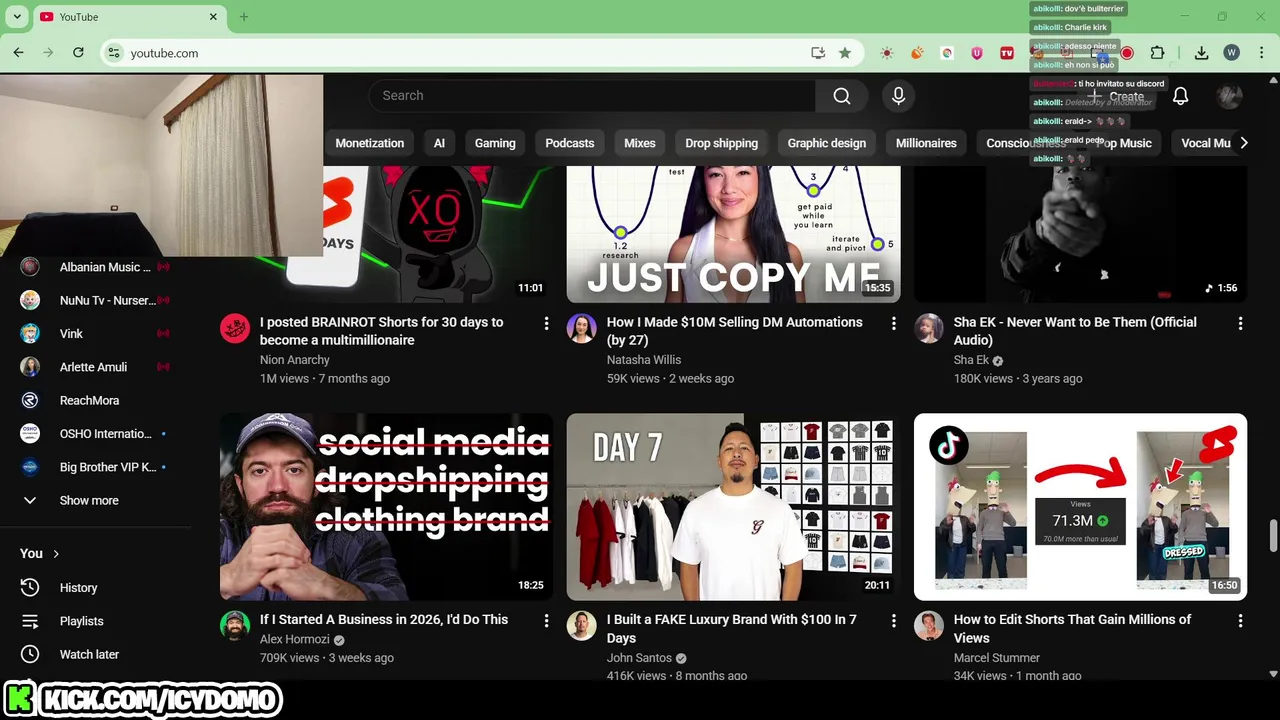This screenshot has width=1280, height=720.
Task: Open the Chrome extensions puzzle icon
Action: (x=1157, y=53)
